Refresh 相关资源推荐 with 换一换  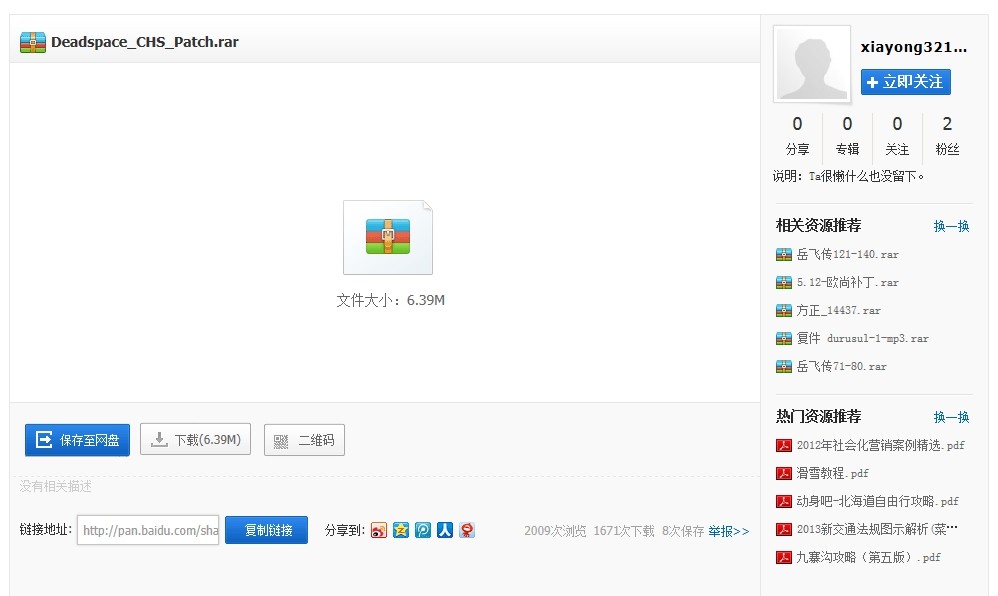(x=951, y=226)
